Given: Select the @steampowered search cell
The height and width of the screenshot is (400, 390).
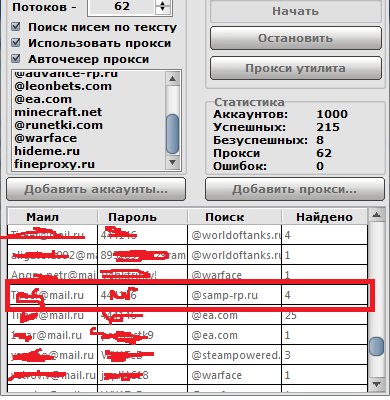Looking at the screenshot, I should point(235,355).
